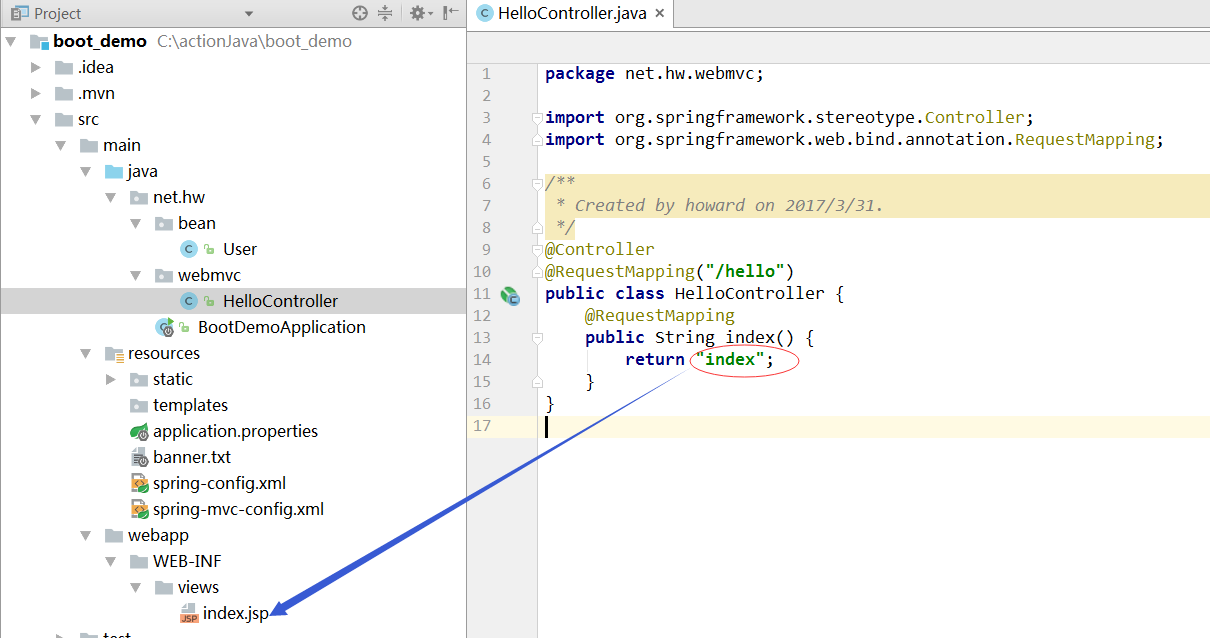
Task: Click the Spring bean gutter icon on line 11
Action: pyautogui.click(x=511, y=294)
